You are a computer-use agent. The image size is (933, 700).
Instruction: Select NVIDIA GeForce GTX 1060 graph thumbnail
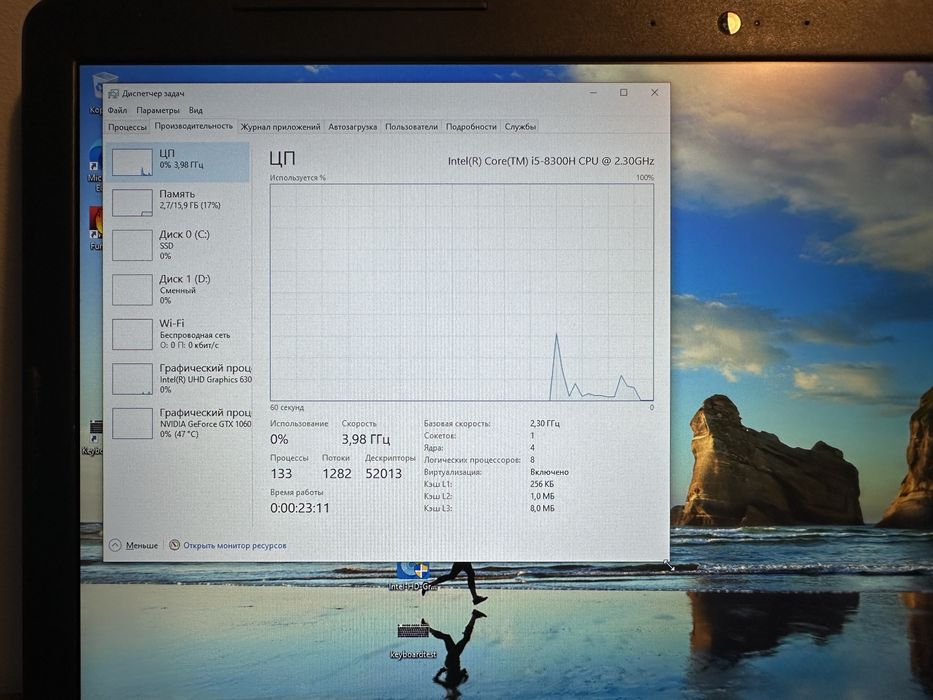[132, 423]
